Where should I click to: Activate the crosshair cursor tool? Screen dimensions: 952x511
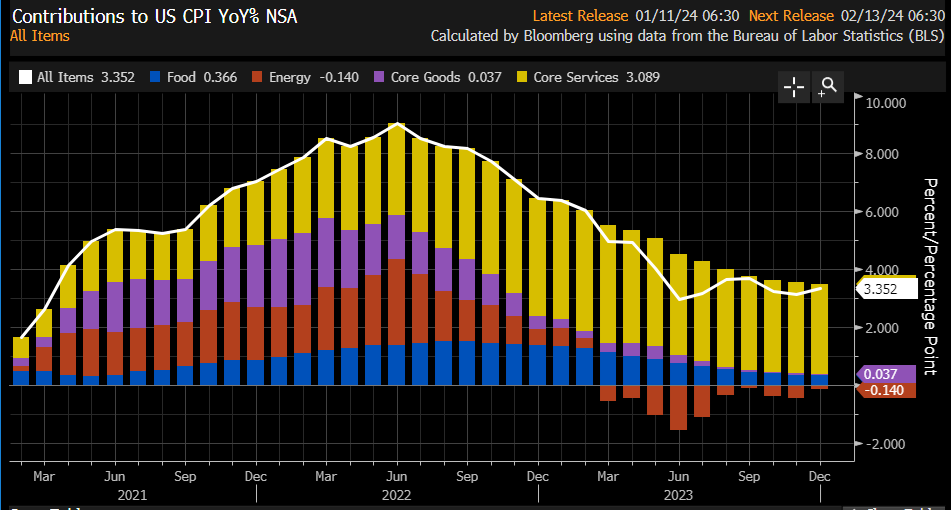[x=794, y=87]
